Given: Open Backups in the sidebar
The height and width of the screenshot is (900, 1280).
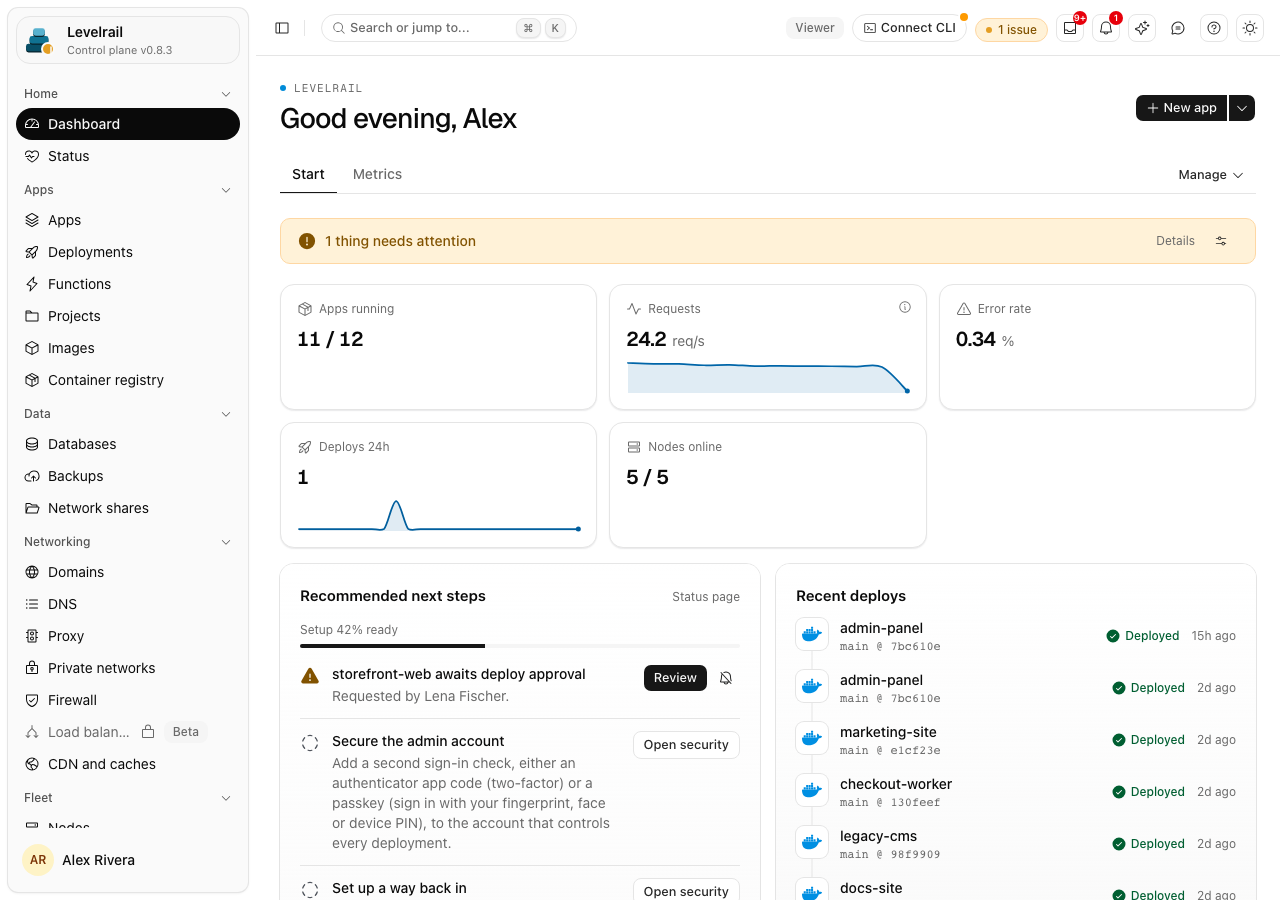Looking at the screenshot, I should [x=128, y=476].
